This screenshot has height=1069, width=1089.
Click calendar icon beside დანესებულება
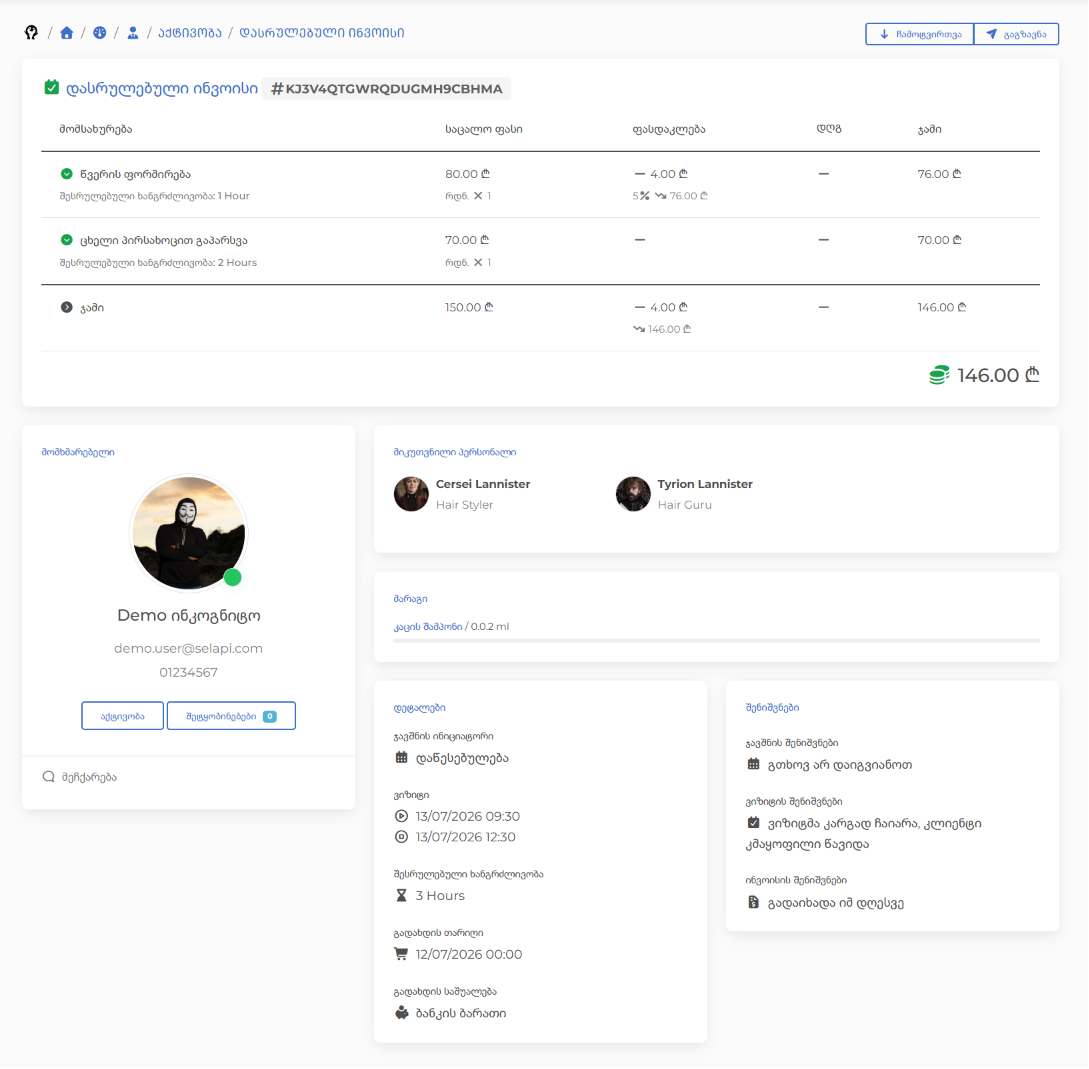401,758
